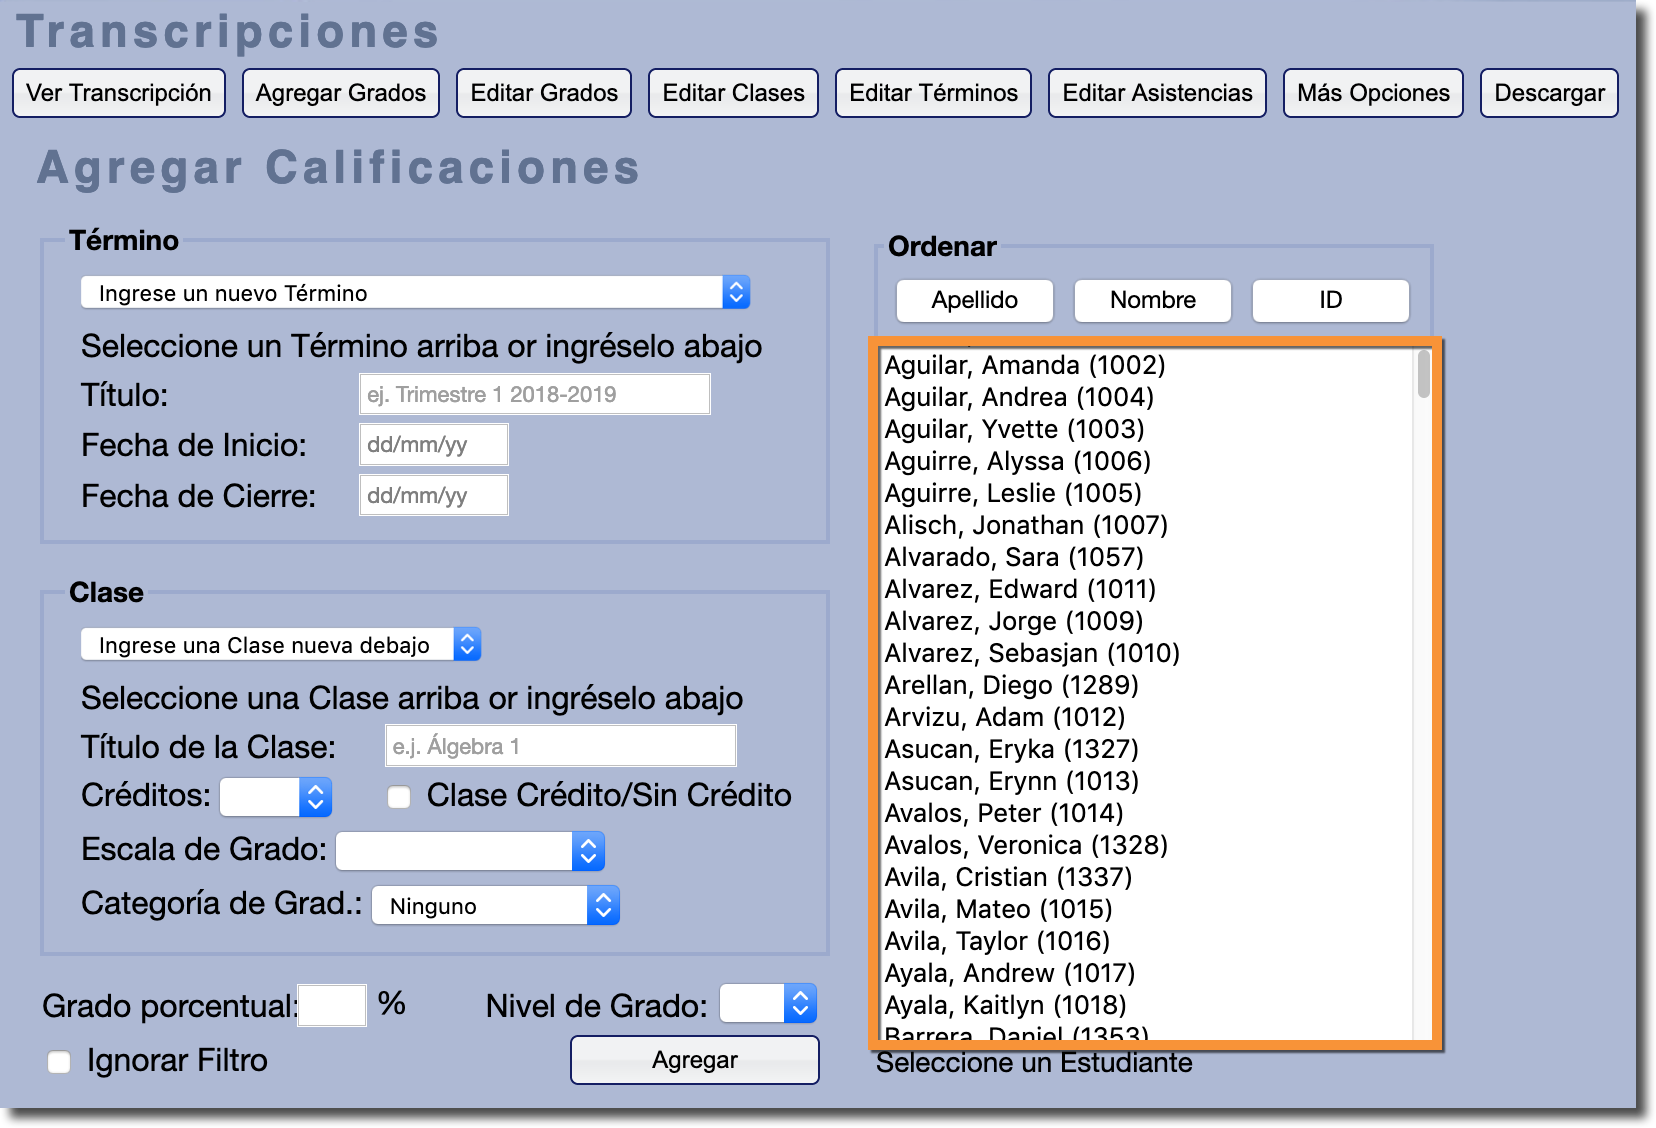Sort students by Apellido
This screenshot has width=1656, height=1128.
974,300
